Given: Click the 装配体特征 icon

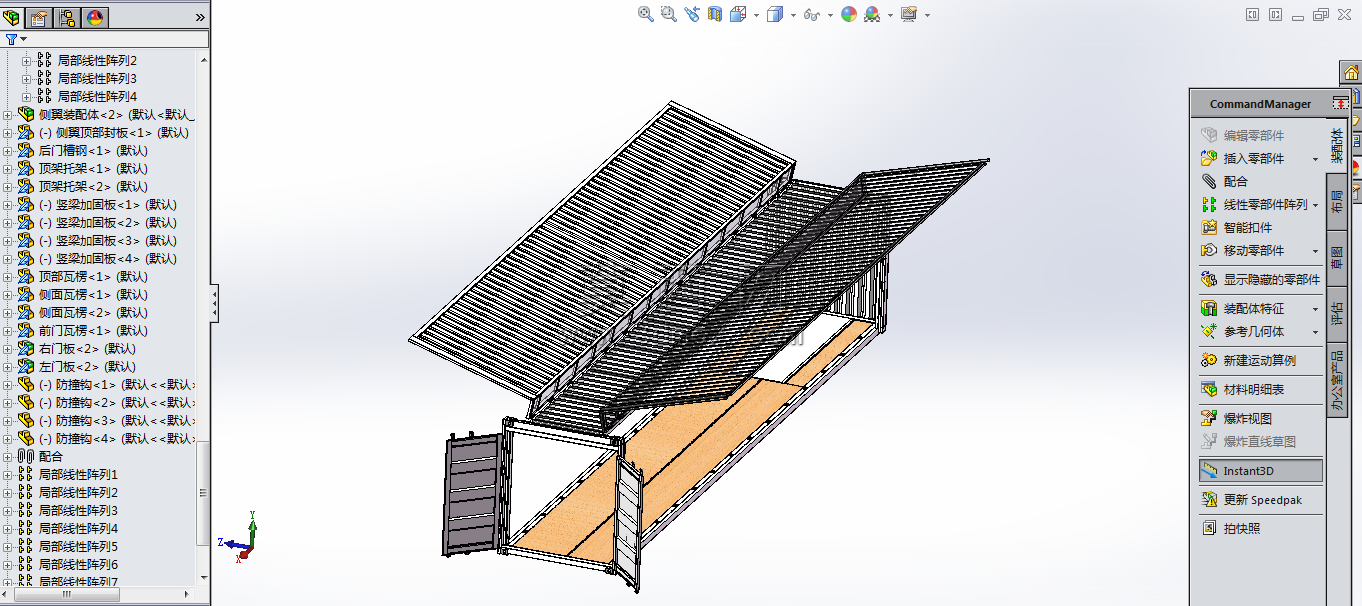Looking at the screenshot, I should (x=1208, y=308).
